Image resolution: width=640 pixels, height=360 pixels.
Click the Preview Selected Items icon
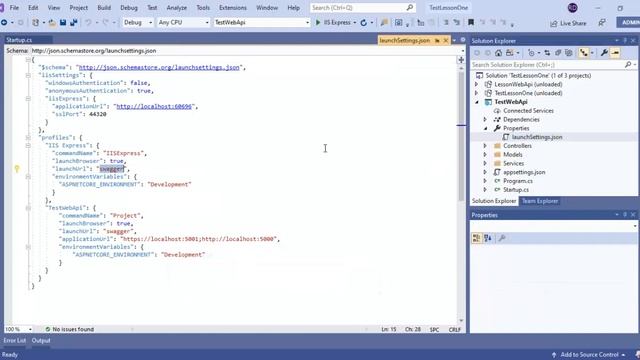pyautogui.click(x=615, y=53)
